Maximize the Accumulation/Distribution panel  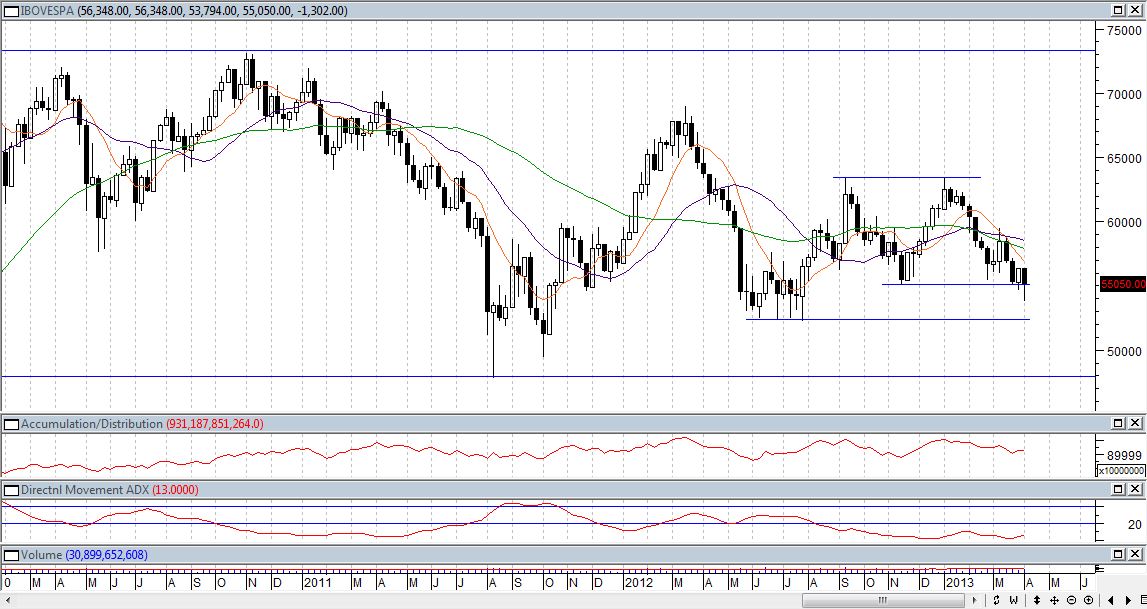point(1118,424)
